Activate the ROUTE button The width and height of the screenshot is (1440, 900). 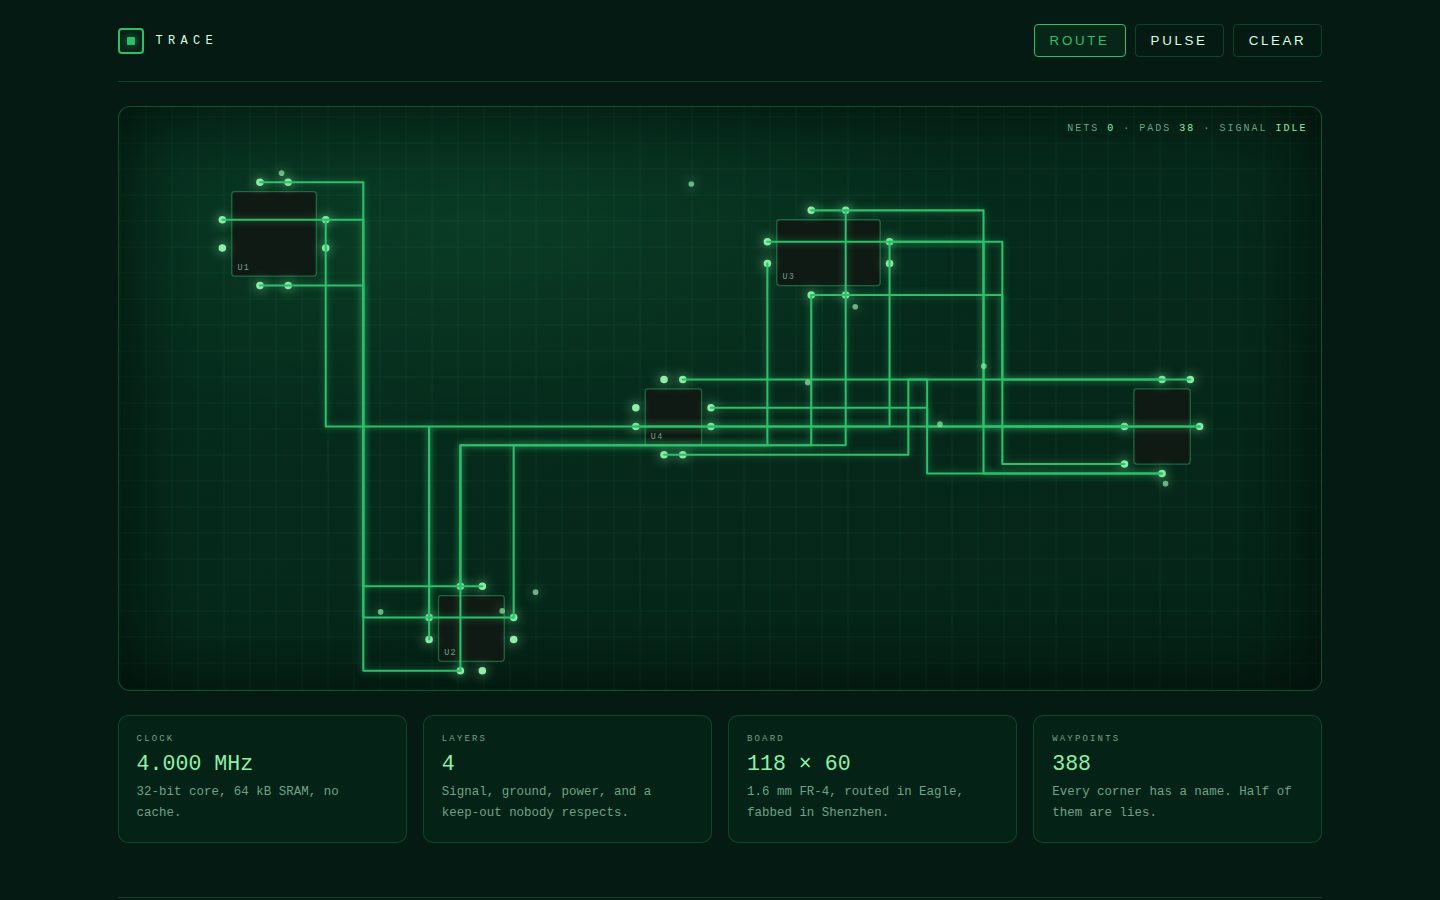[x=1079, y=41]
